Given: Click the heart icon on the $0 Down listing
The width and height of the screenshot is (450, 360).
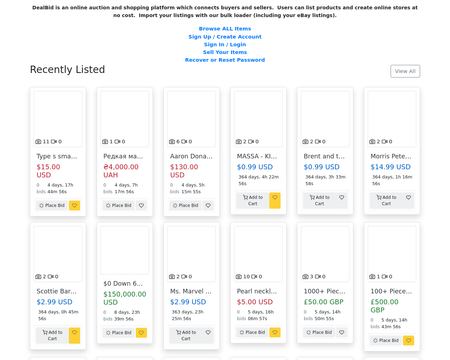Looking at the screenshot, I should pos(141,333).
